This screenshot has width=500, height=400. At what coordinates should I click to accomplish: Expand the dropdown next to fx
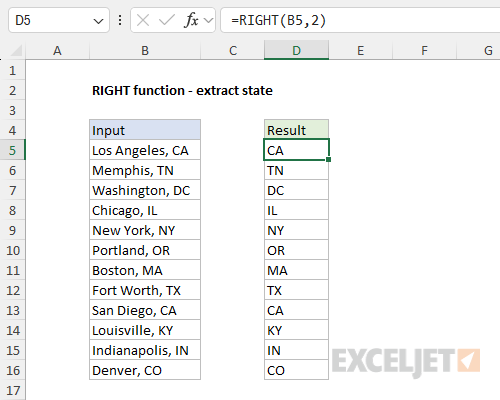(x=209, y=21)
